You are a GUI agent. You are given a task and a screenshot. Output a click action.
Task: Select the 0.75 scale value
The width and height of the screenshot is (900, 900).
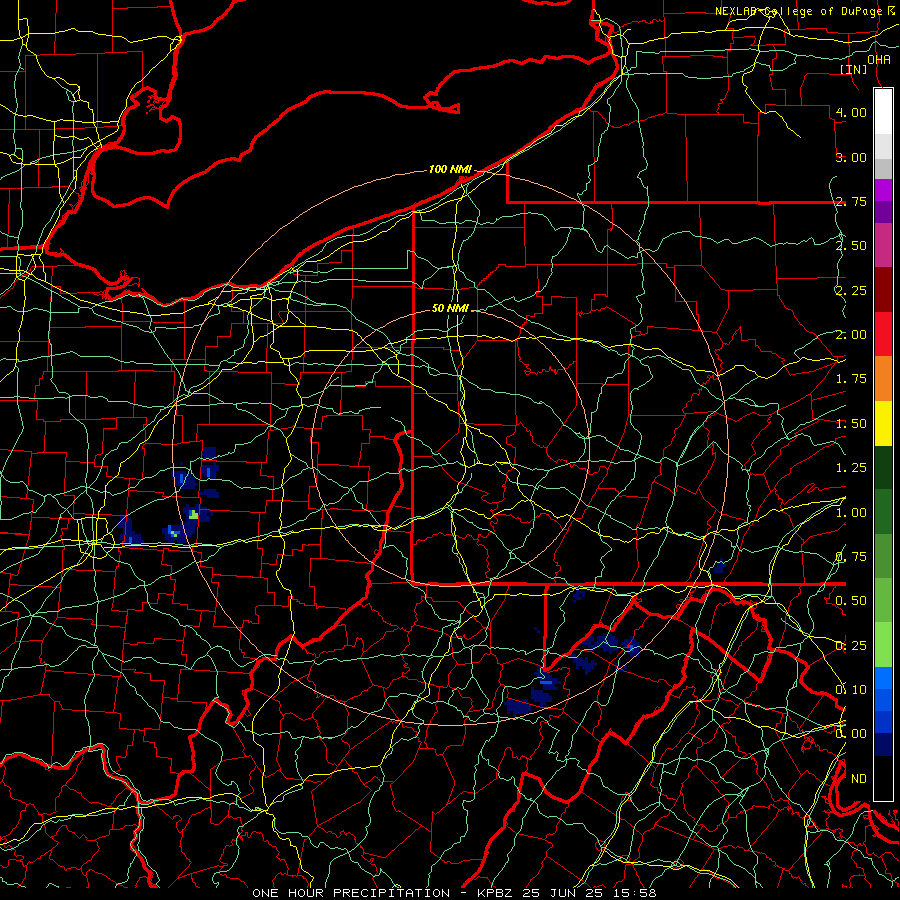pos(851,557)
